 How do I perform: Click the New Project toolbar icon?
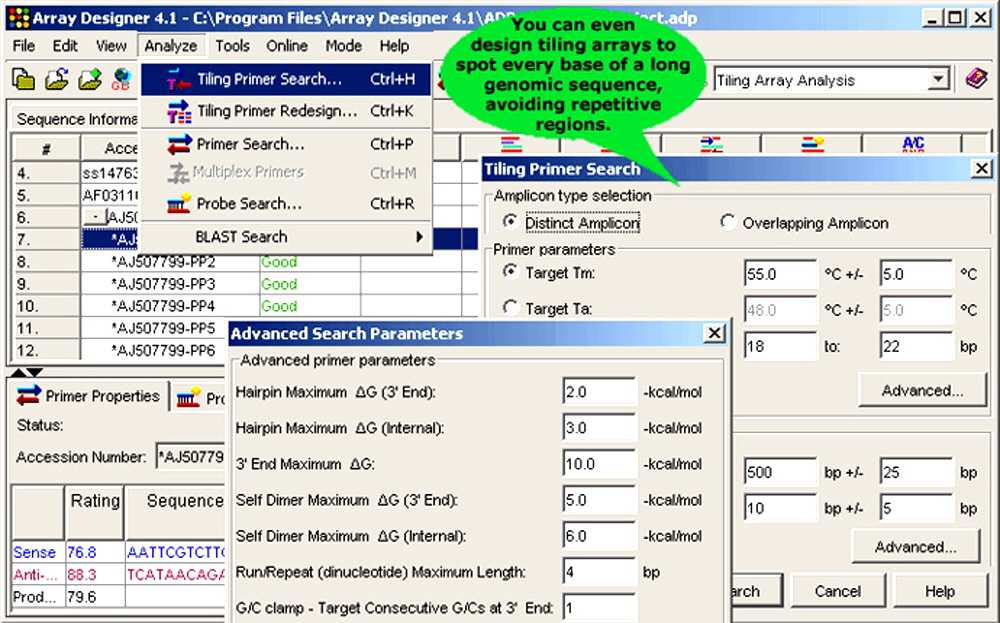pos(24,80)
